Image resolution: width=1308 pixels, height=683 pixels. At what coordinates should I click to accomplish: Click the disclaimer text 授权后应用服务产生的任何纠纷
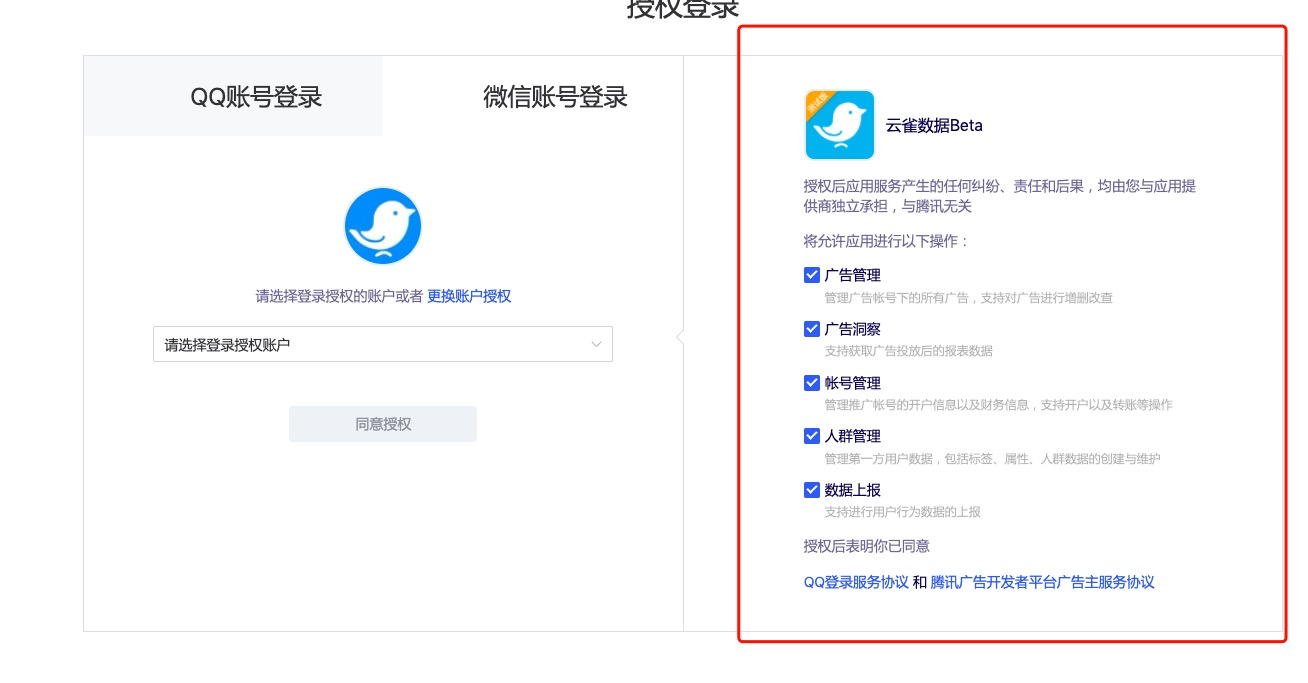point(1000,196)
